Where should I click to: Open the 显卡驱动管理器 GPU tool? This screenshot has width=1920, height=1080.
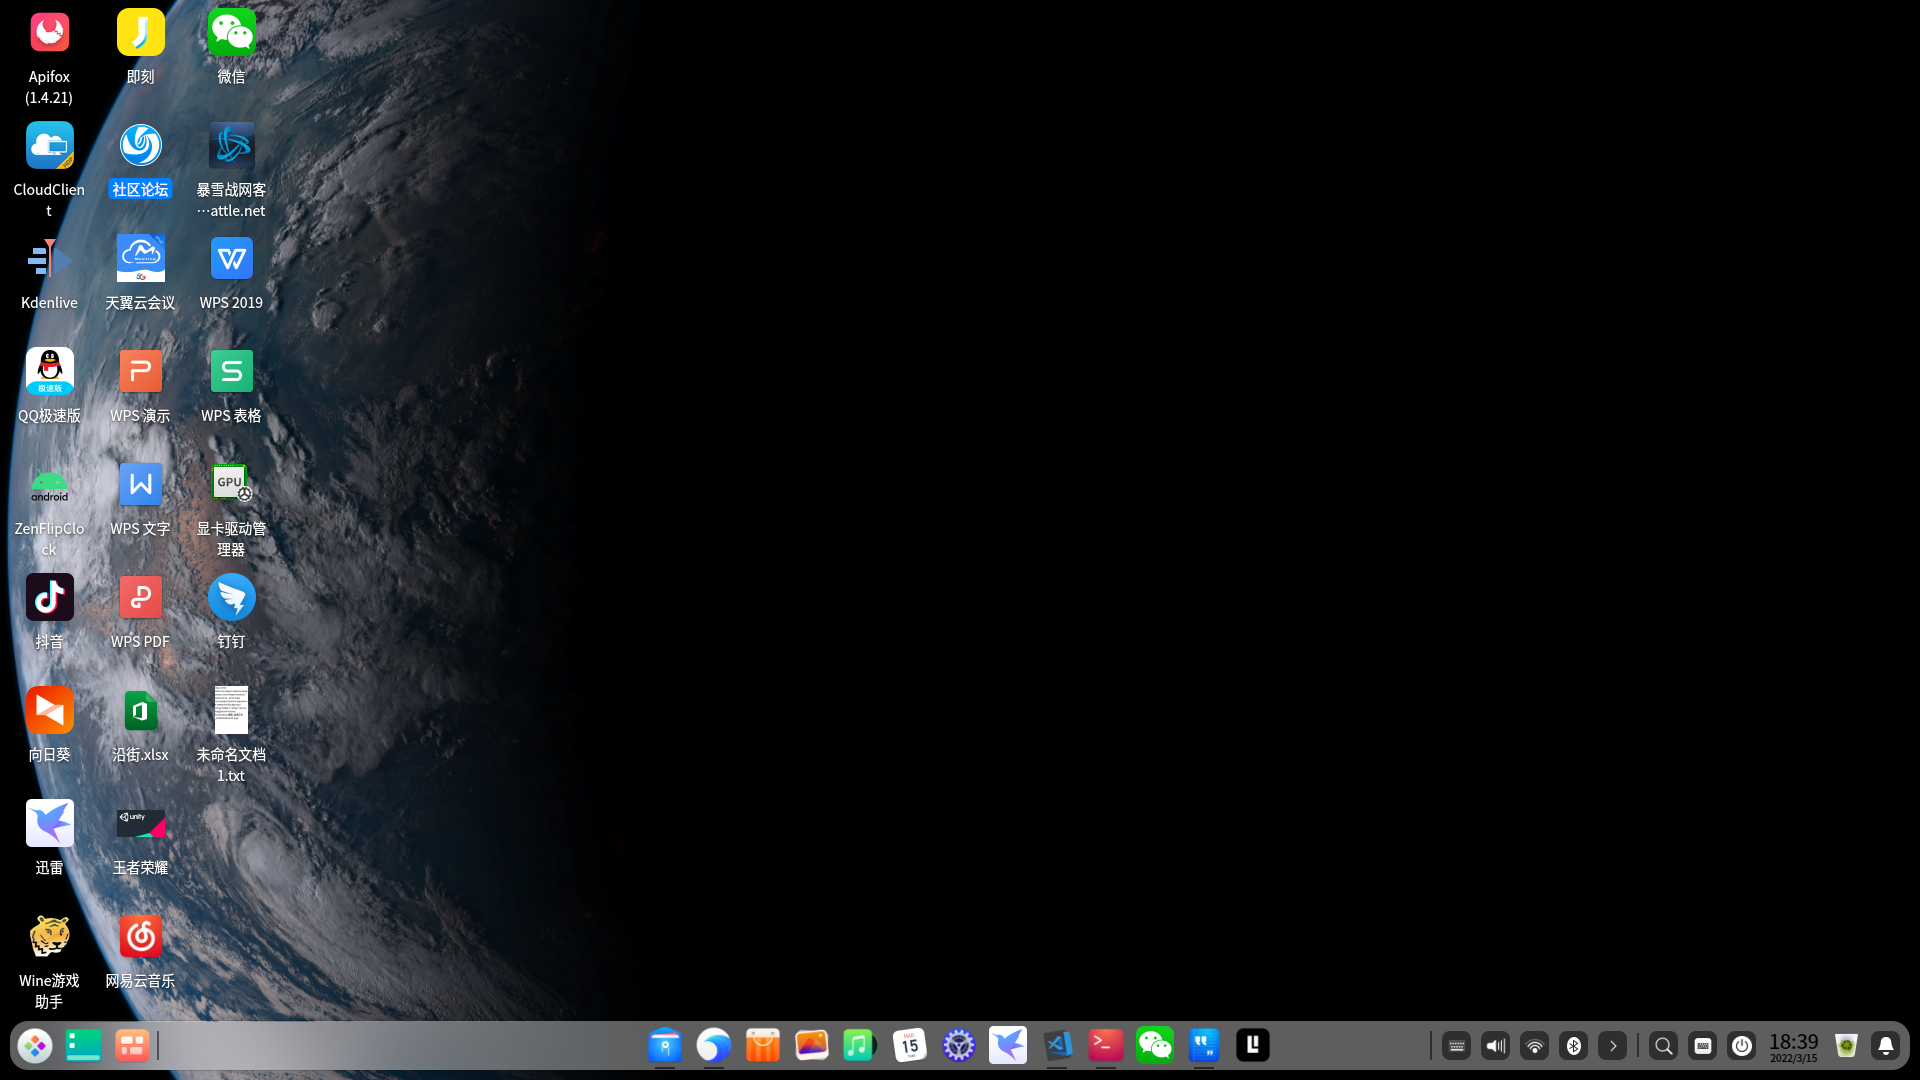[x=231, y=483]
